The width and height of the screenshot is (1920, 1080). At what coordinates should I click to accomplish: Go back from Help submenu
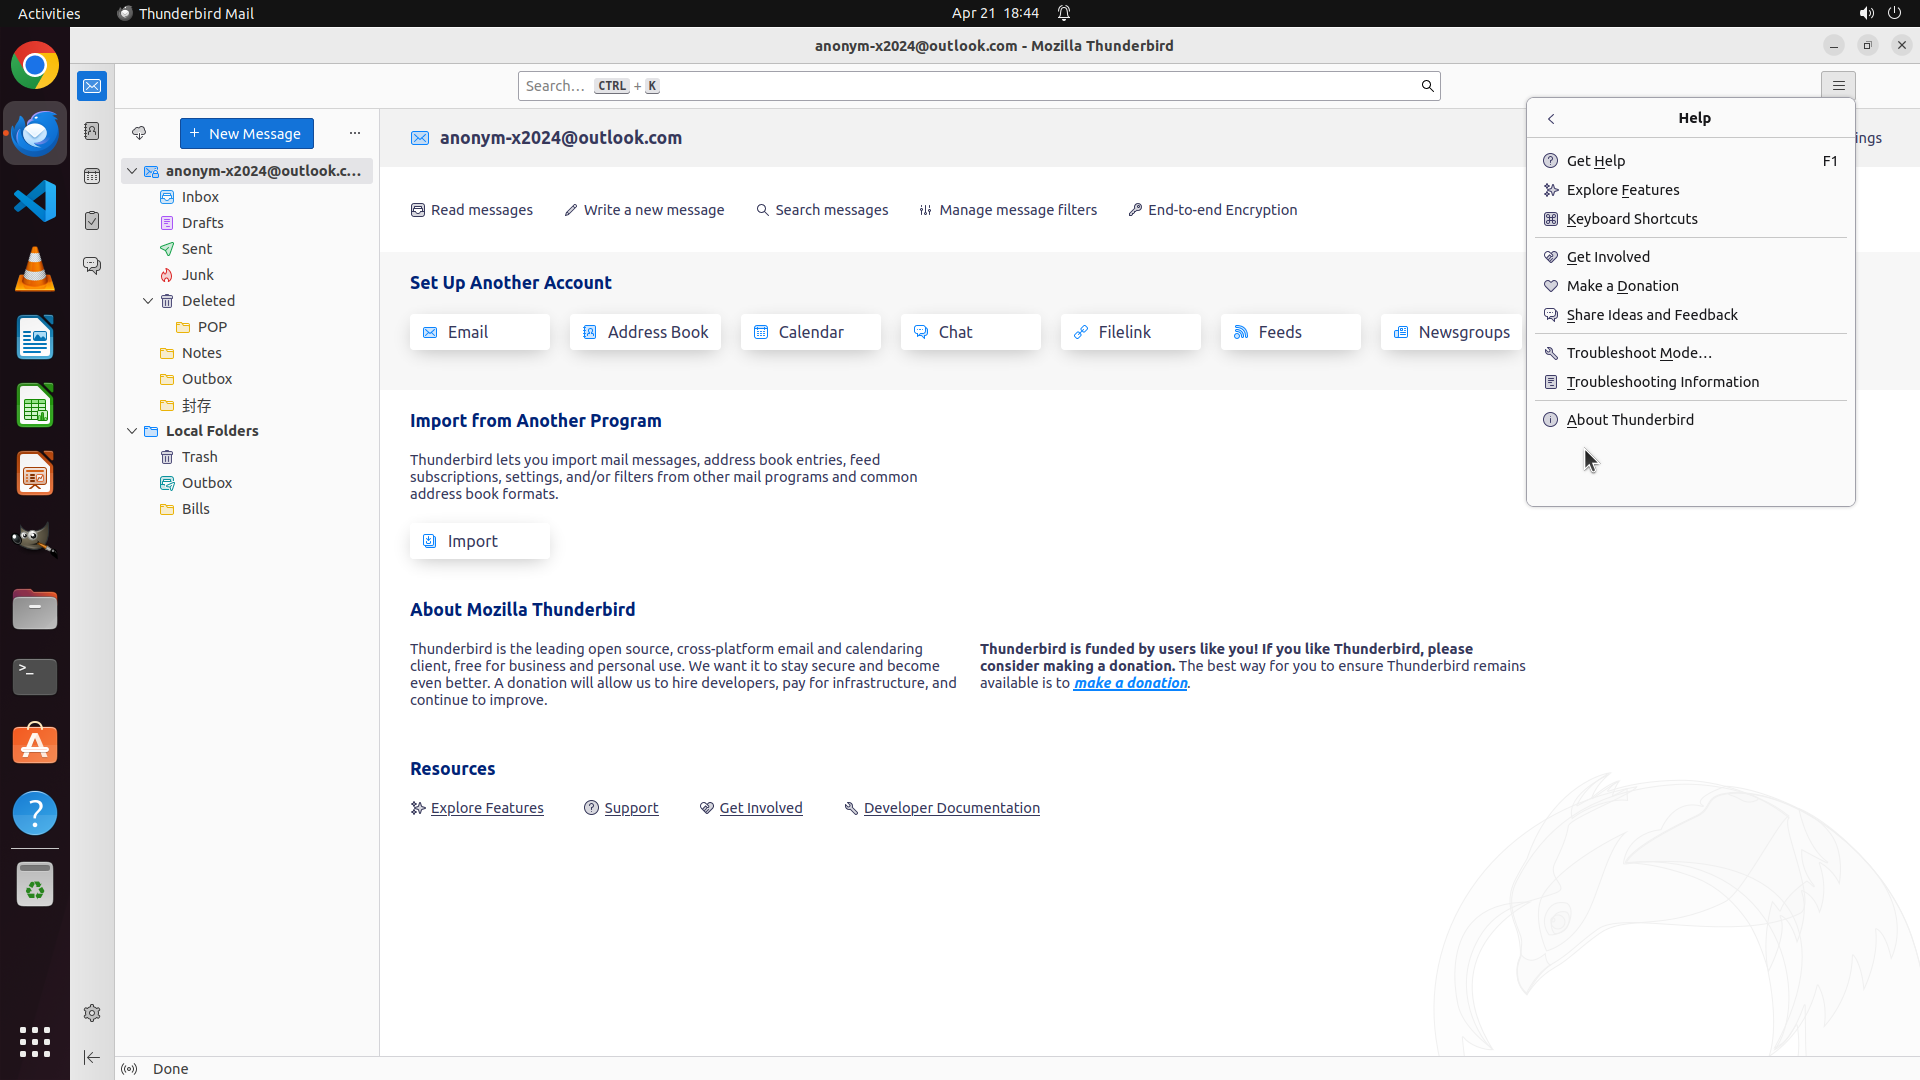click(1551, 119)
